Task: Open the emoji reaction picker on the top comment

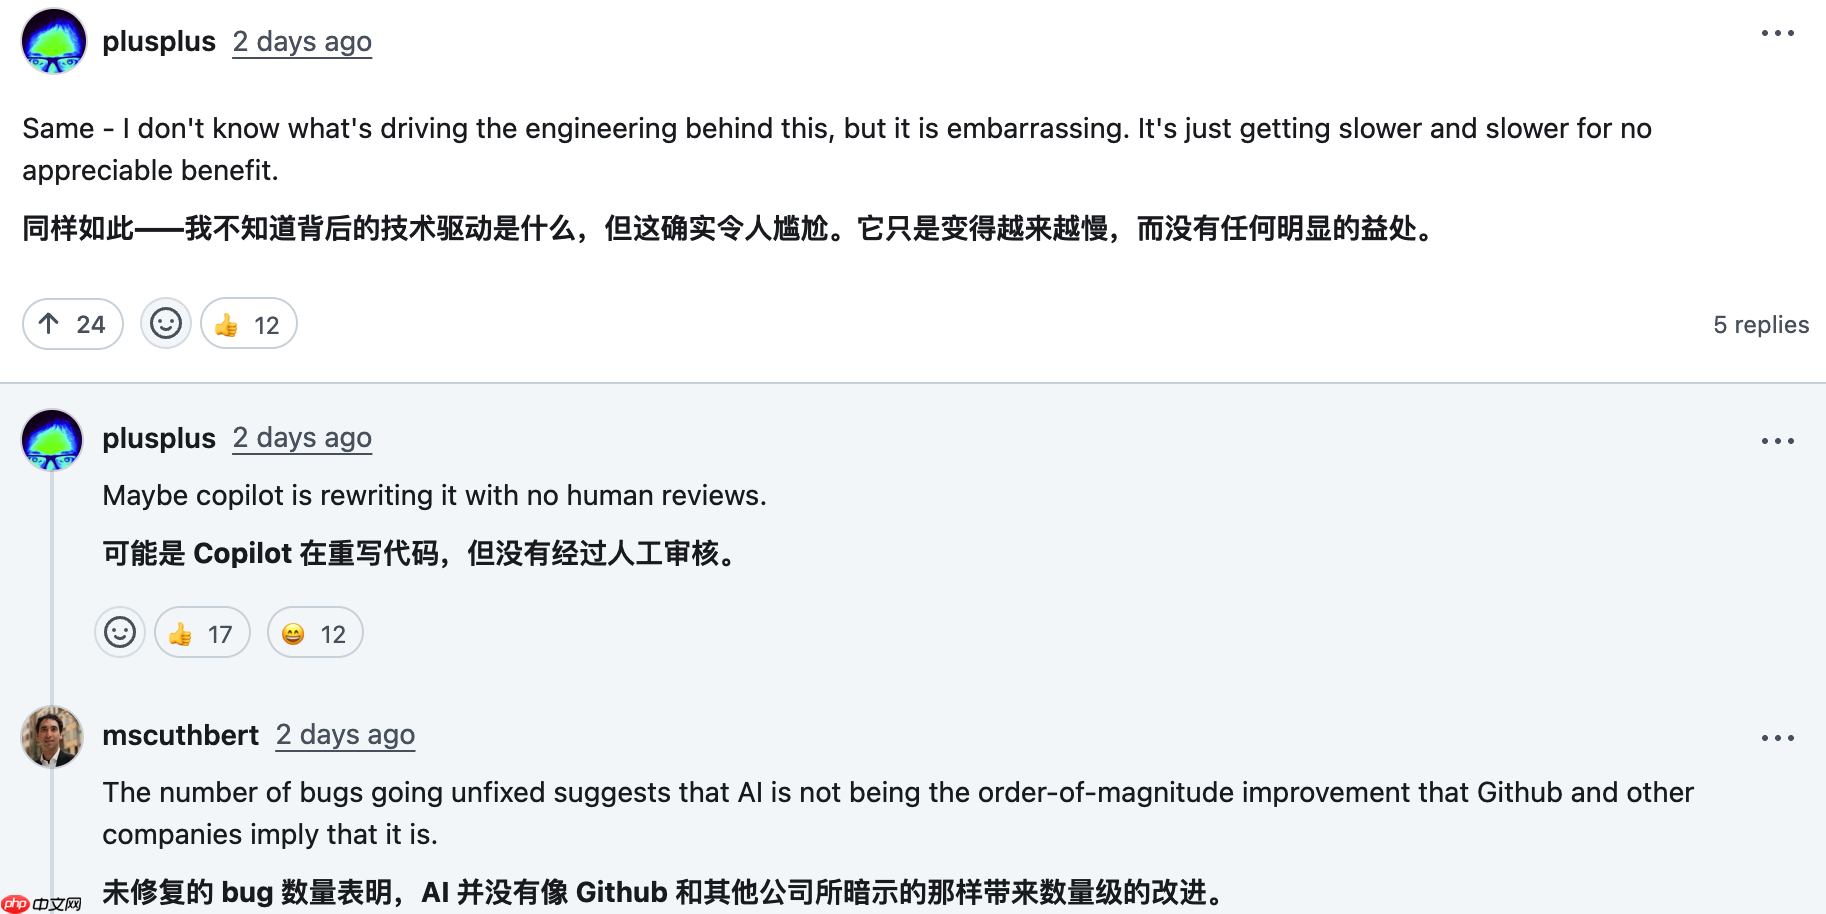Action: click(x=165, y=323)
